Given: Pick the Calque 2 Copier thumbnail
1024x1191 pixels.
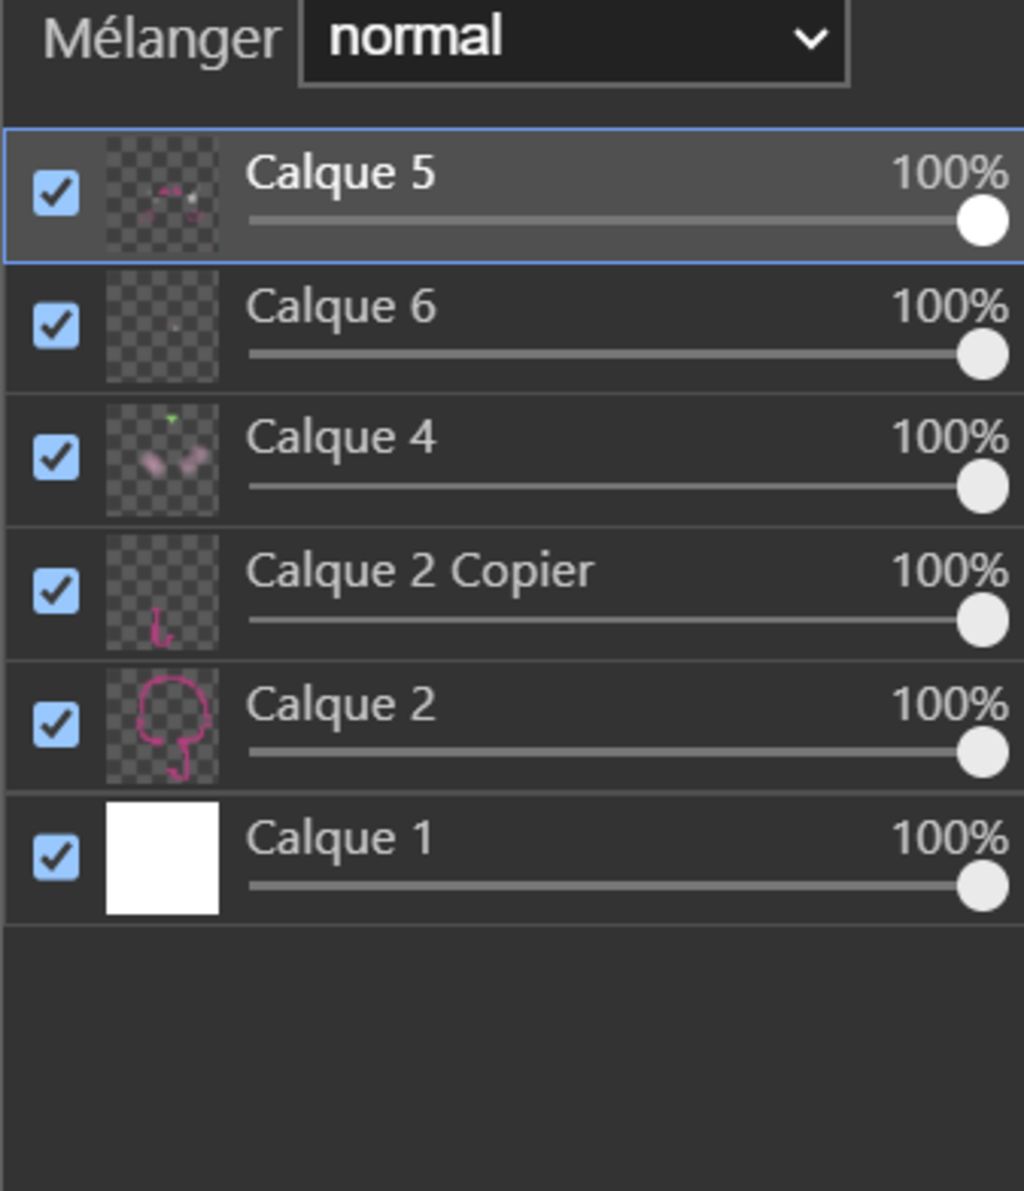Looking at the screenshot, I should (x=162, y=592).
